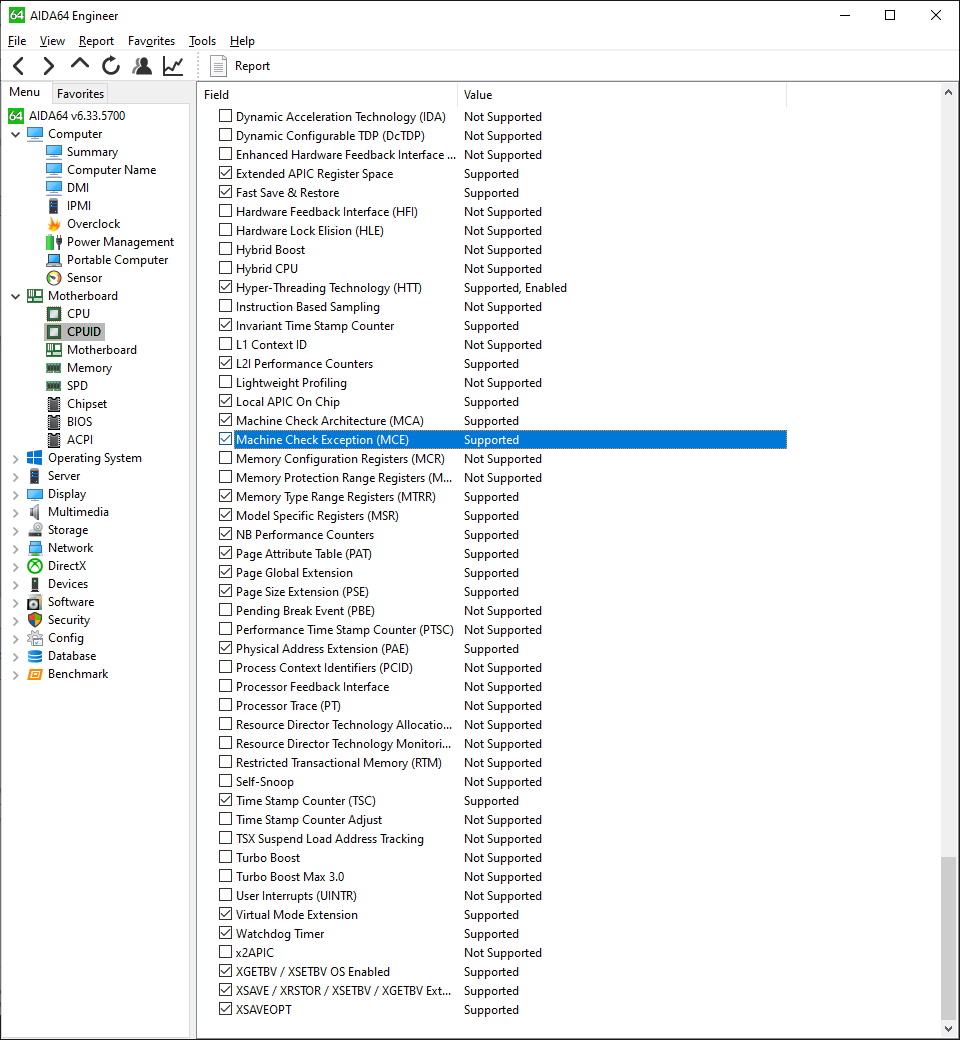Click the scrollbar down arrow
This screenshot has width=960, height=1040.
tap(949, 1029)
